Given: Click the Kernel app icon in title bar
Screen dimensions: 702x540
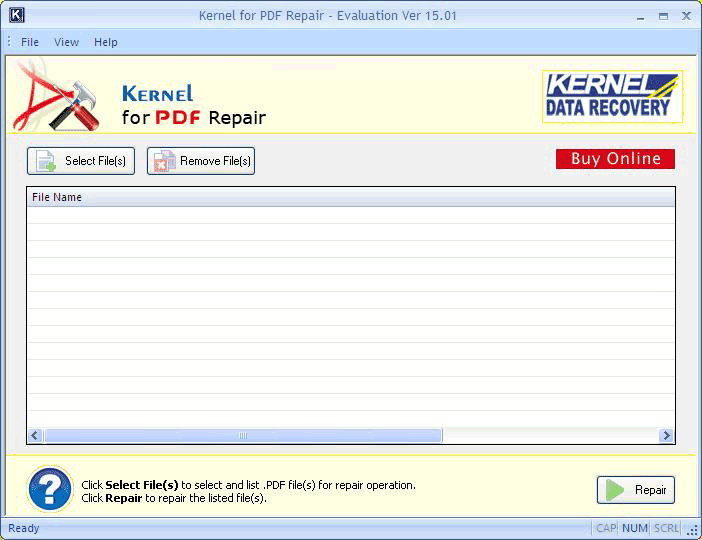Looking at the screenshot, I should pyautogui.click(x=16, y=16).
